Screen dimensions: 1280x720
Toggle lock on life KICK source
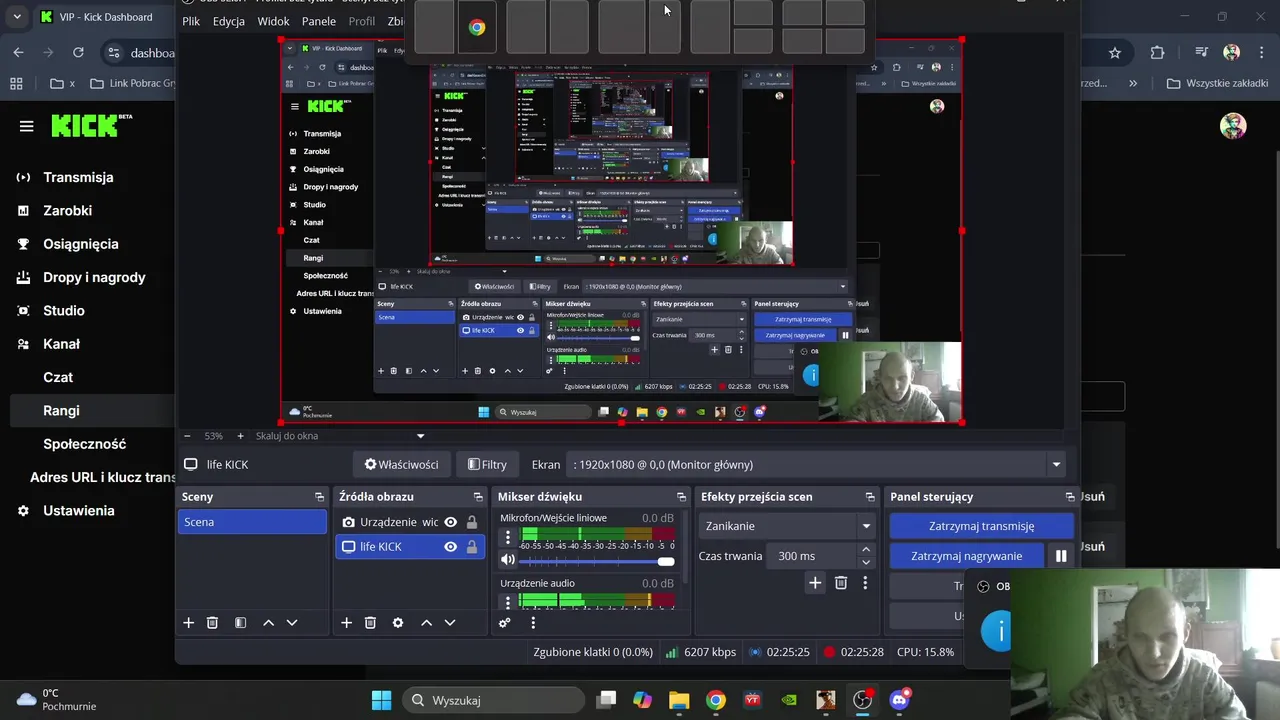pyautogui.click(x=472, y=547)
